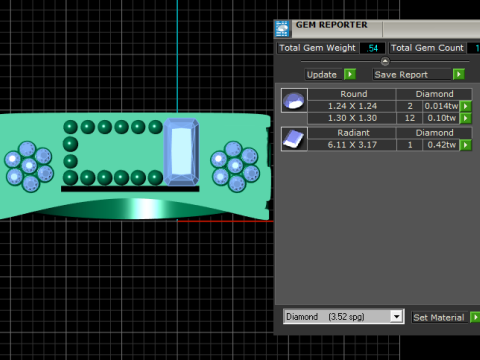Click the Diamond header in Round section
Viewport: 480px width, 360px height.
coord(434,94)
